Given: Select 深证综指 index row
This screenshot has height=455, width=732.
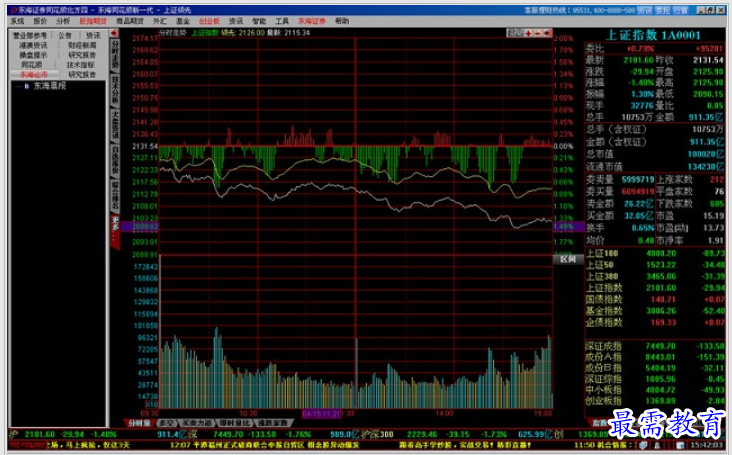Looking at the screenshot, I should pyautogui.click(x=655, y=379).
